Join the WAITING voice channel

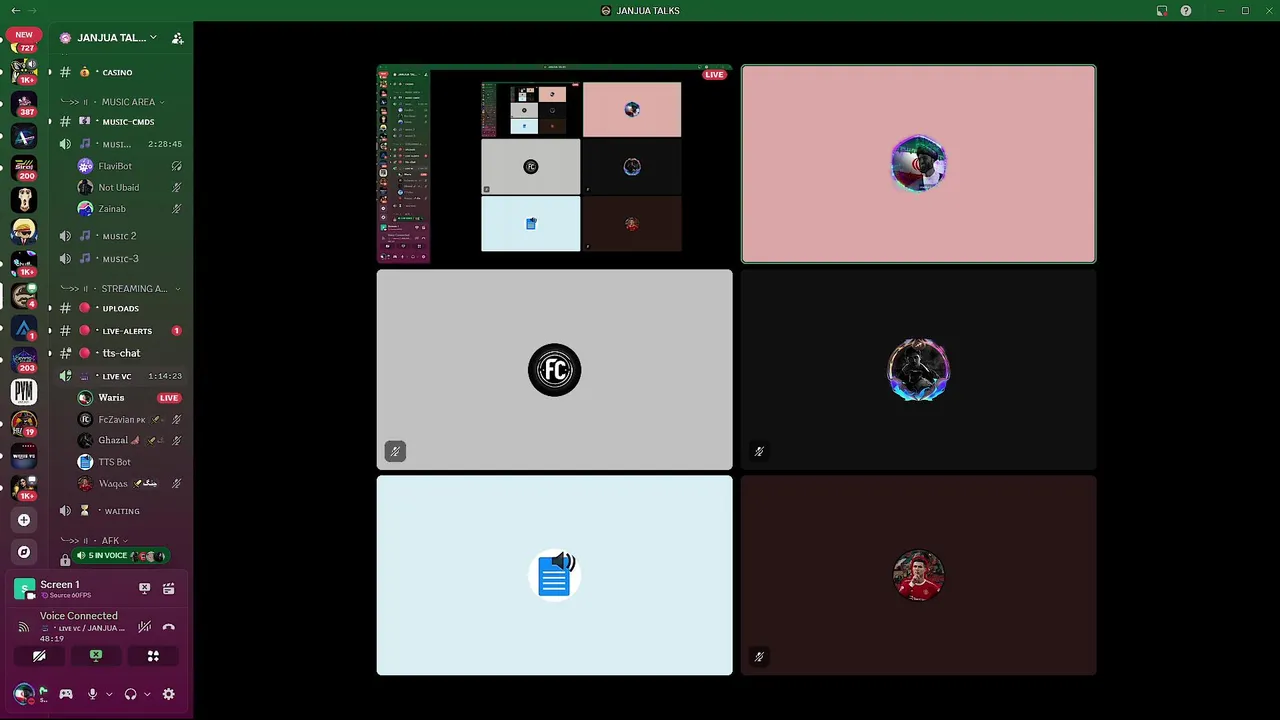(x=120, y=511)
